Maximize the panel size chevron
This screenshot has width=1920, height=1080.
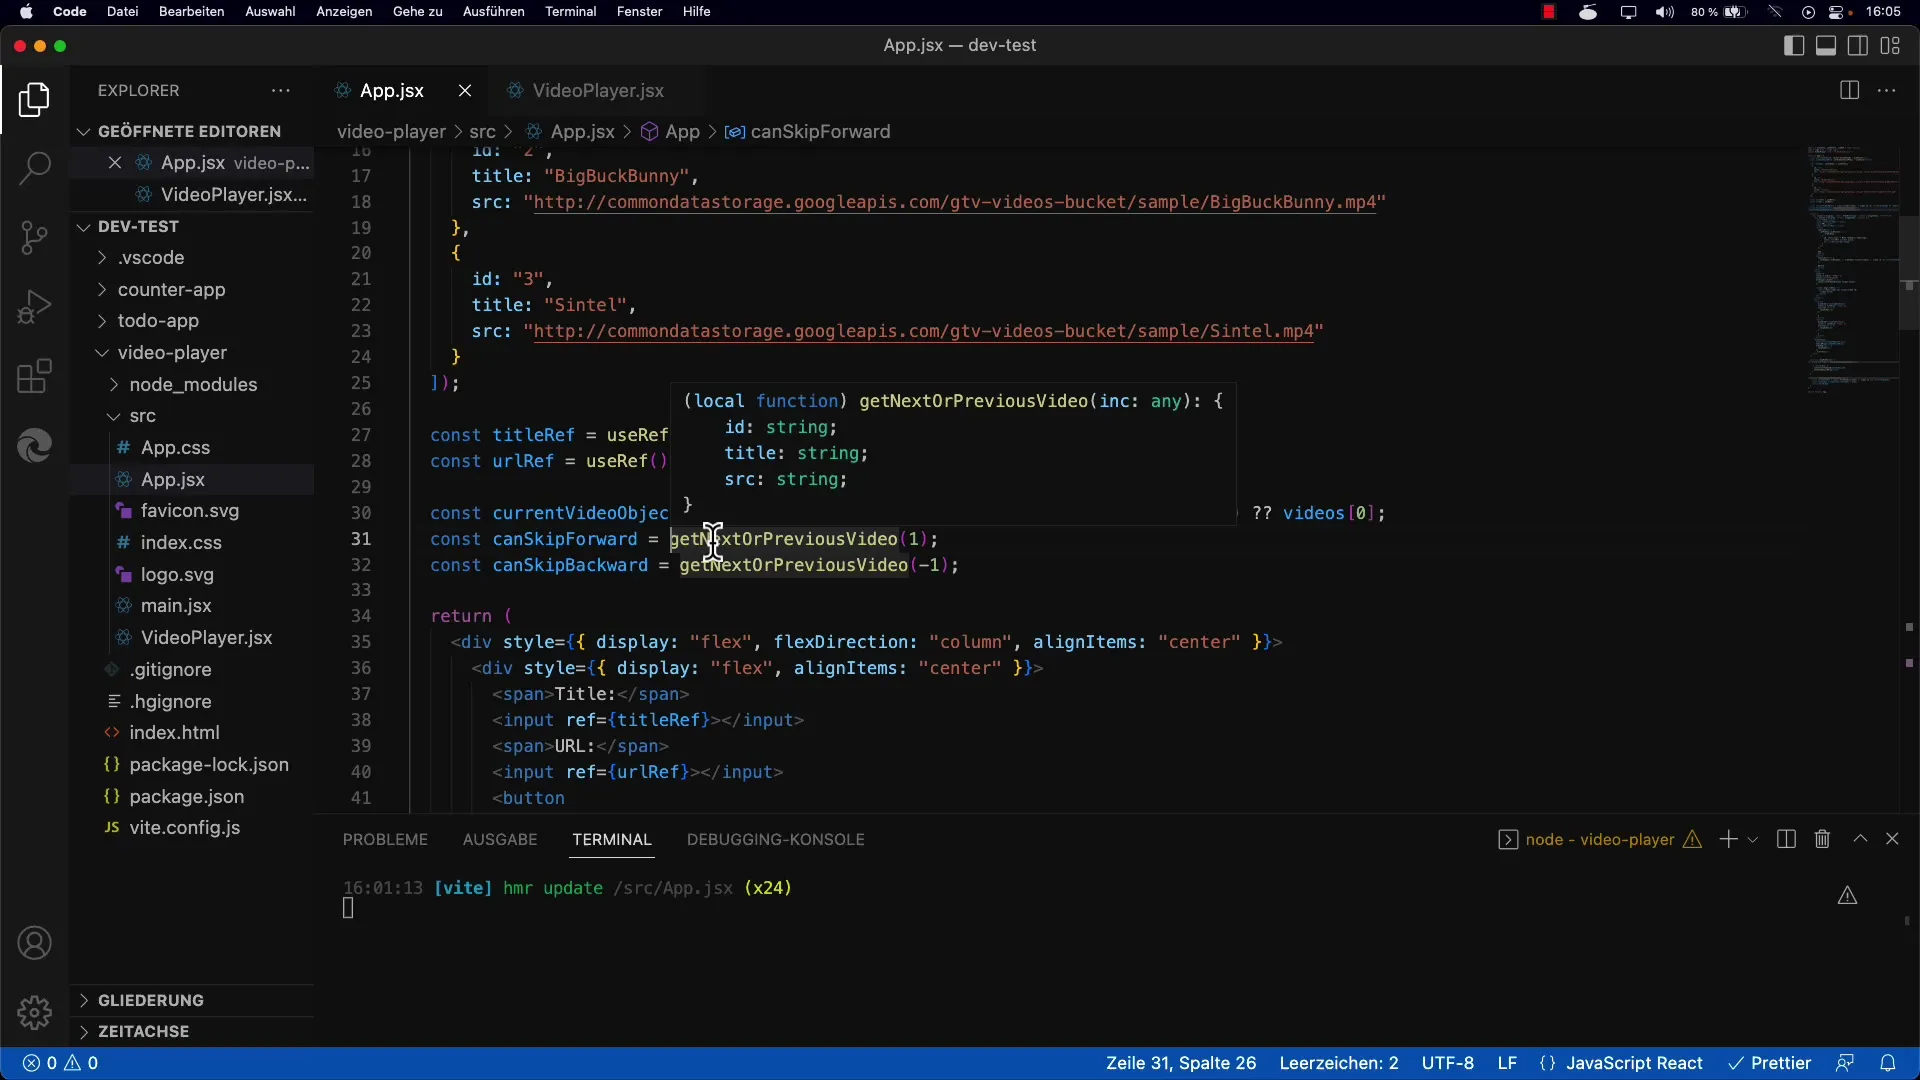tap(1860, 839)
